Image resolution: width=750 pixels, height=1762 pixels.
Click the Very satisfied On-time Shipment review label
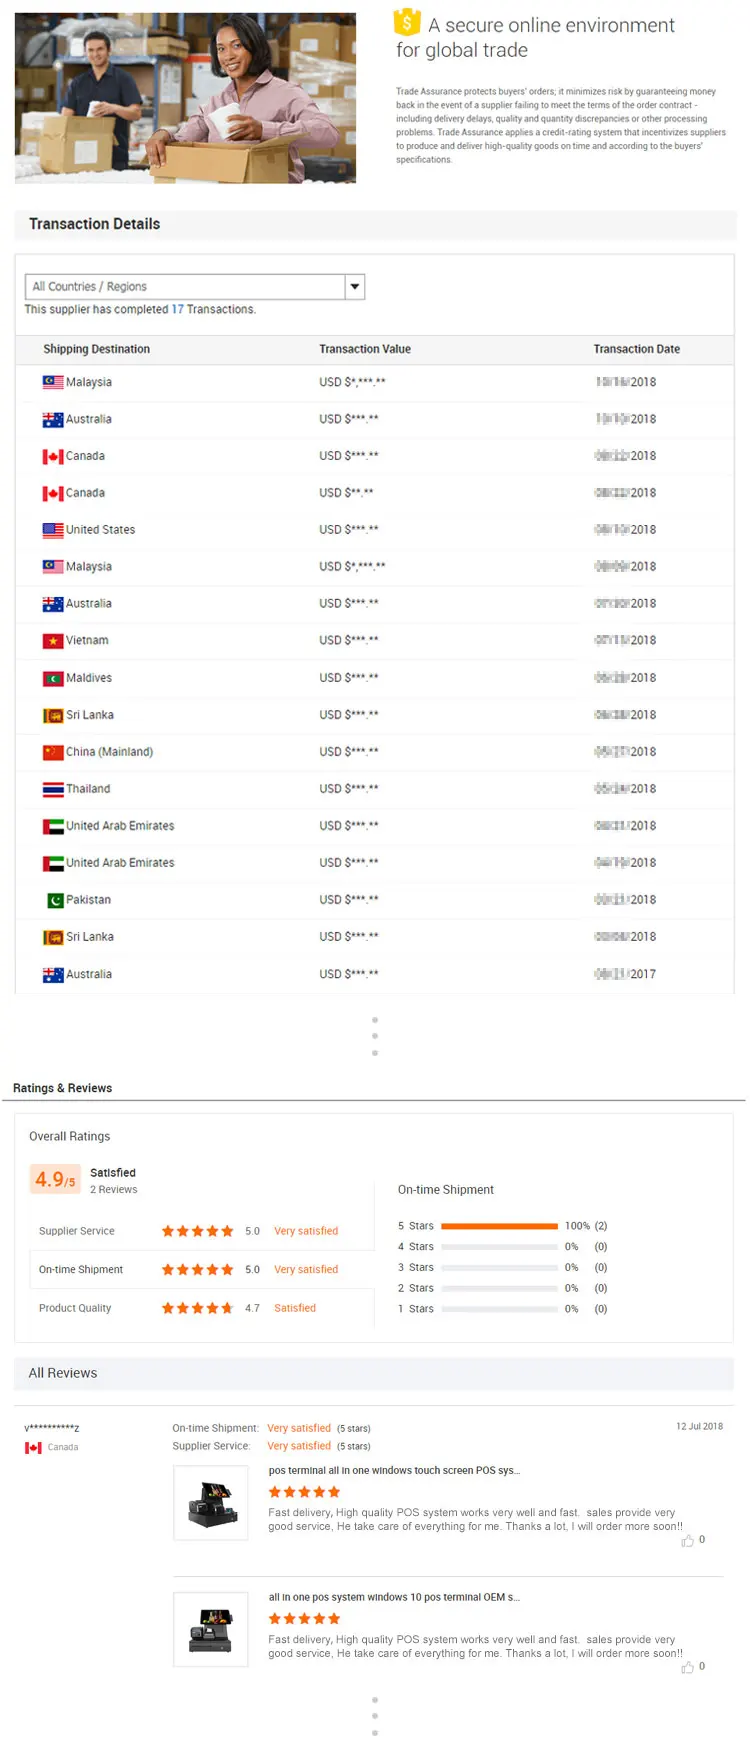[299, 1429]
